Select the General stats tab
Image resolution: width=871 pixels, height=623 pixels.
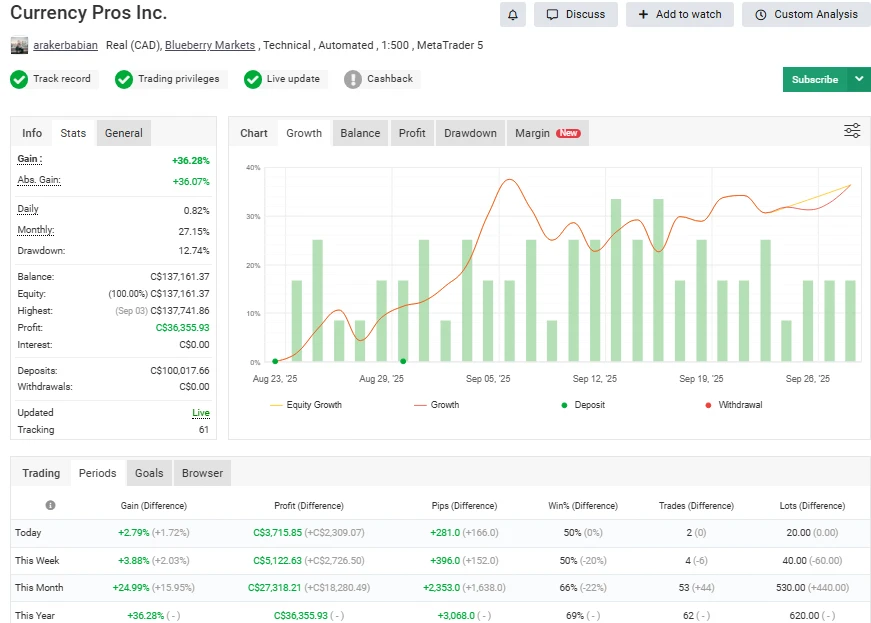pos(124,133)
